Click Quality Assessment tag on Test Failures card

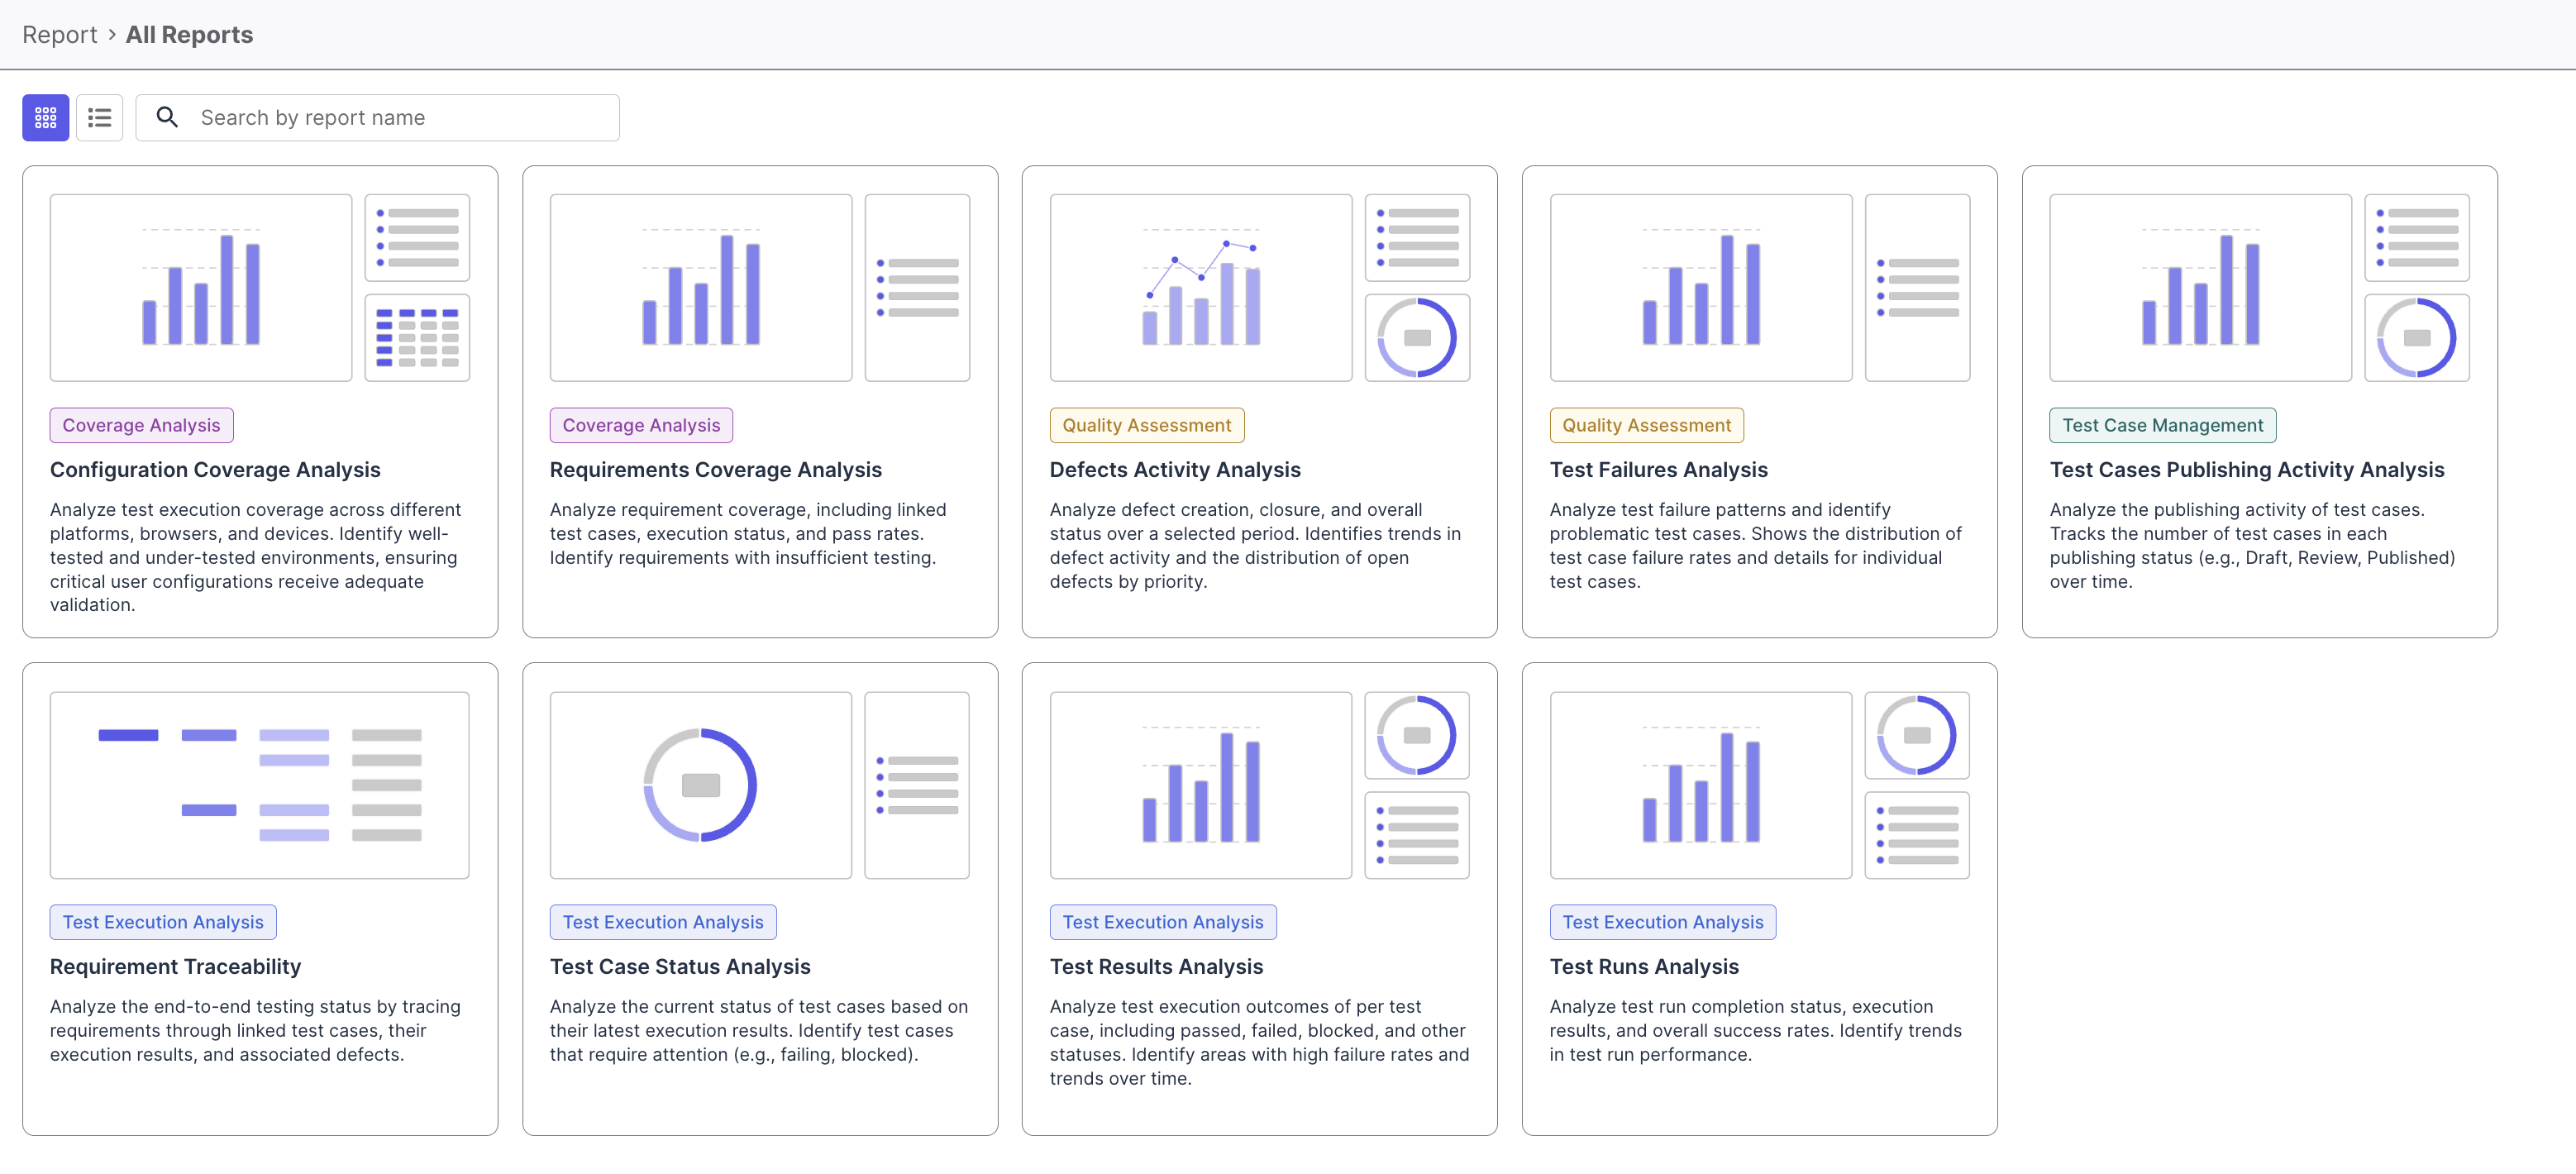[x=1646, y=425]
